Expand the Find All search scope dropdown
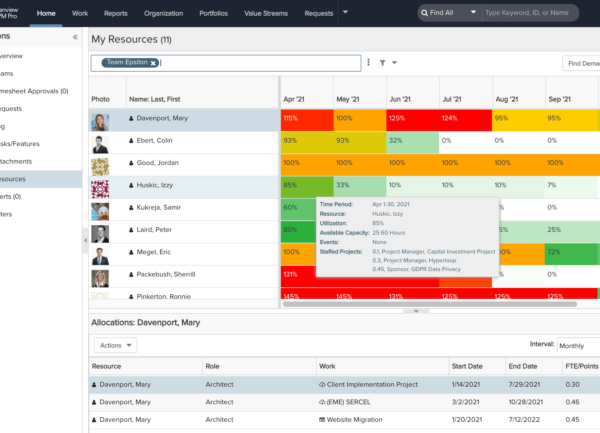 447,14
